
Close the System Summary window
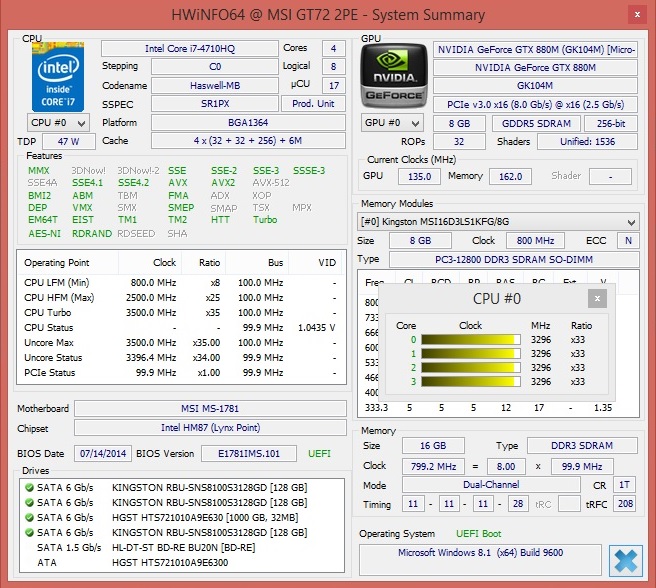click(x=637, y=15)
